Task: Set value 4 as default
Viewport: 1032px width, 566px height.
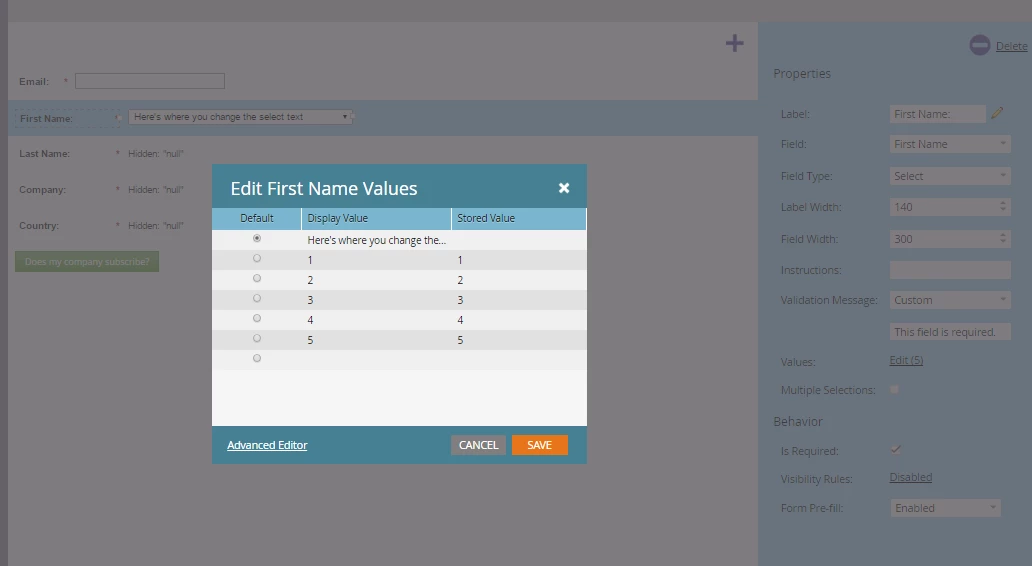Action: click(257, 319)
